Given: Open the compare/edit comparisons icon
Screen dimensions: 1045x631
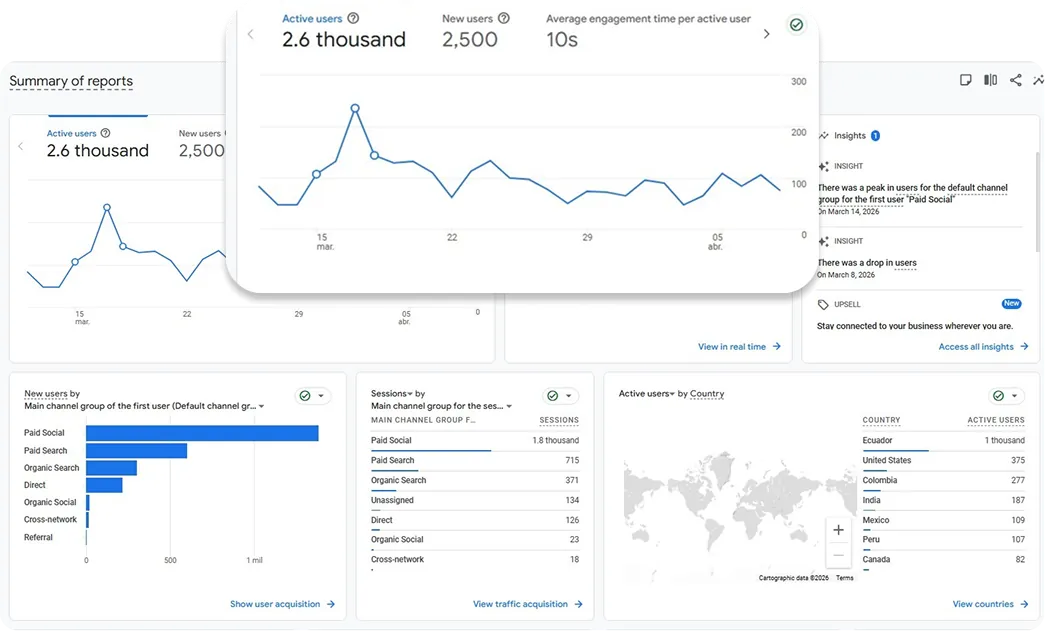Looking at the screenshot, I should [x=990, y=81].
